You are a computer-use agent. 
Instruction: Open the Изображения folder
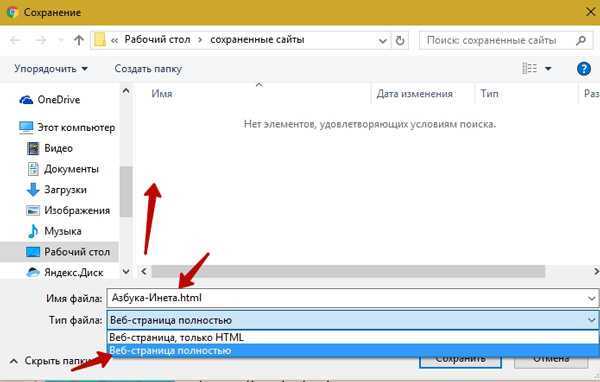tap(77, 211)
